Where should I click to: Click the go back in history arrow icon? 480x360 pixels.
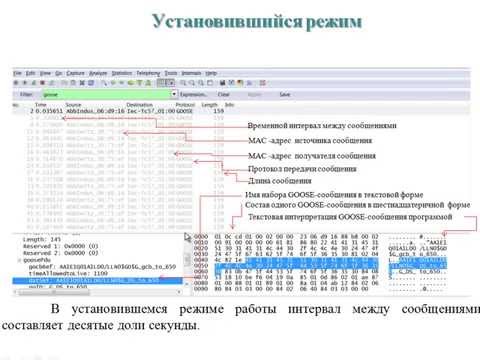click(113, 83)
